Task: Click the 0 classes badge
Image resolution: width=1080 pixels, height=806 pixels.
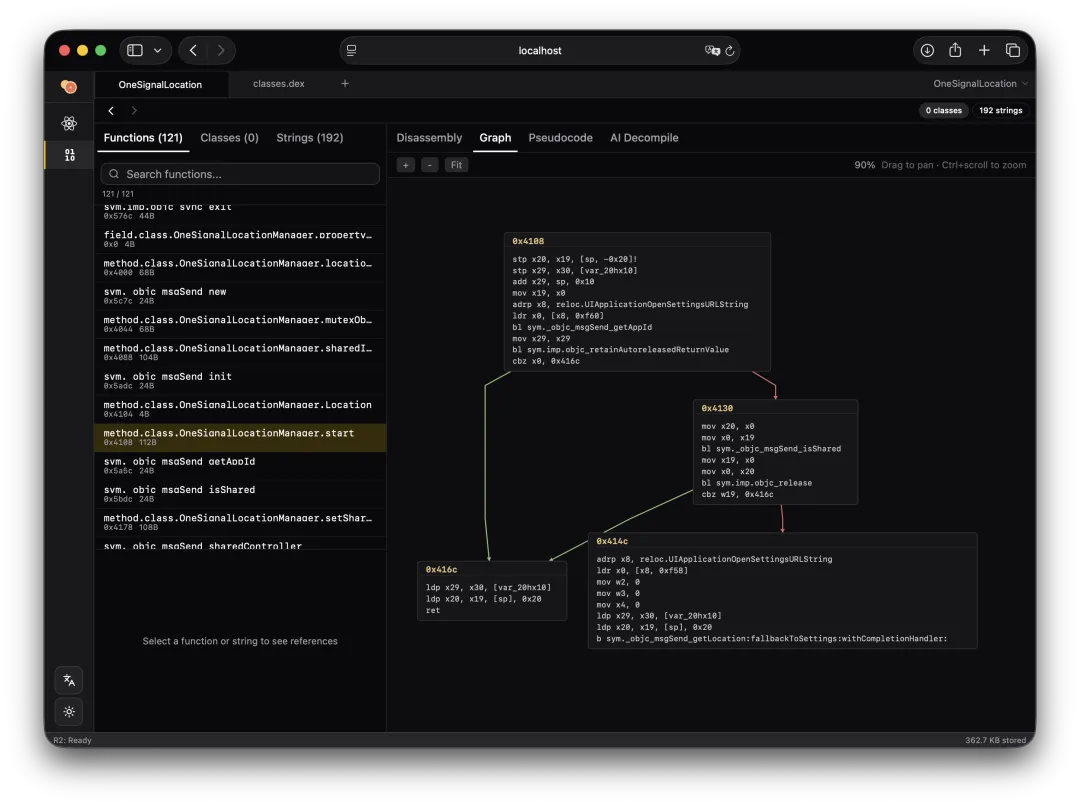Action: pyautogui.click(x=944, y=110)
